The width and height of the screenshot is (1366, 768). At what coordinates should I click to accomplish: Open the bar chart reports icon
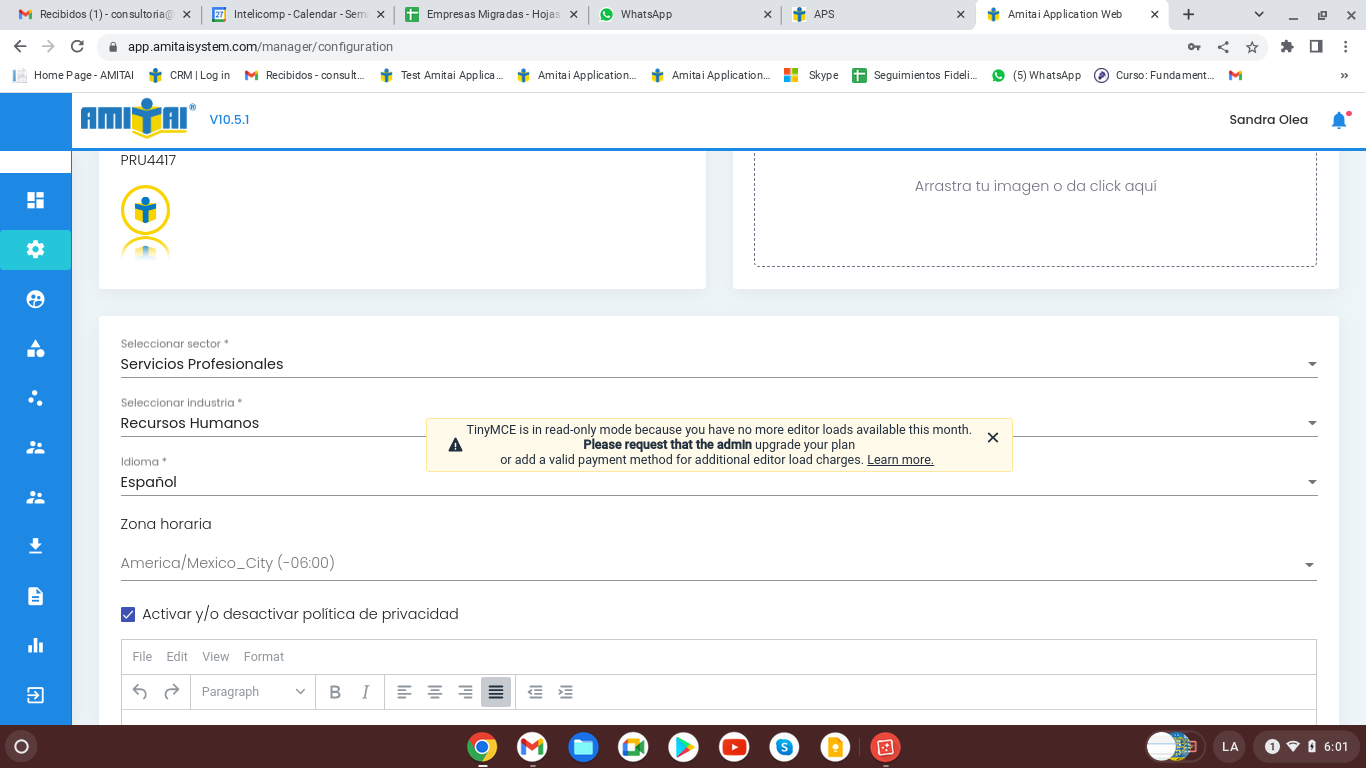(36, 645)
